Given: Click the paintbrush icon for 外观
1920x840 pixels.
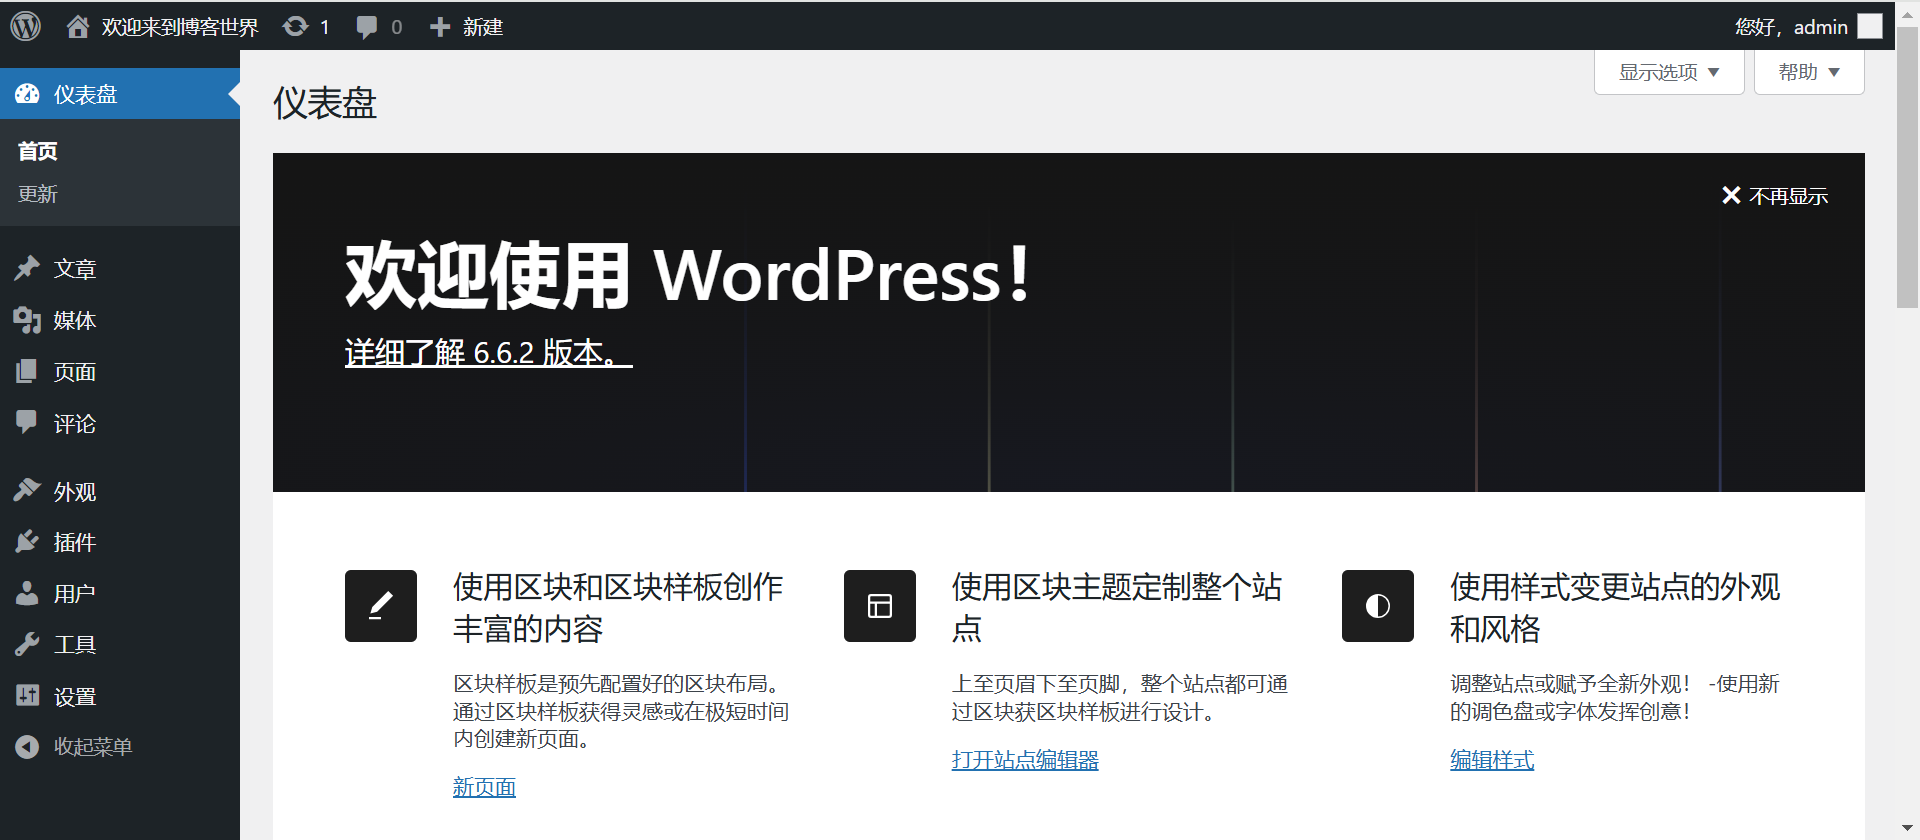Looking at the screenshot, I should click(x=27, y=490).
